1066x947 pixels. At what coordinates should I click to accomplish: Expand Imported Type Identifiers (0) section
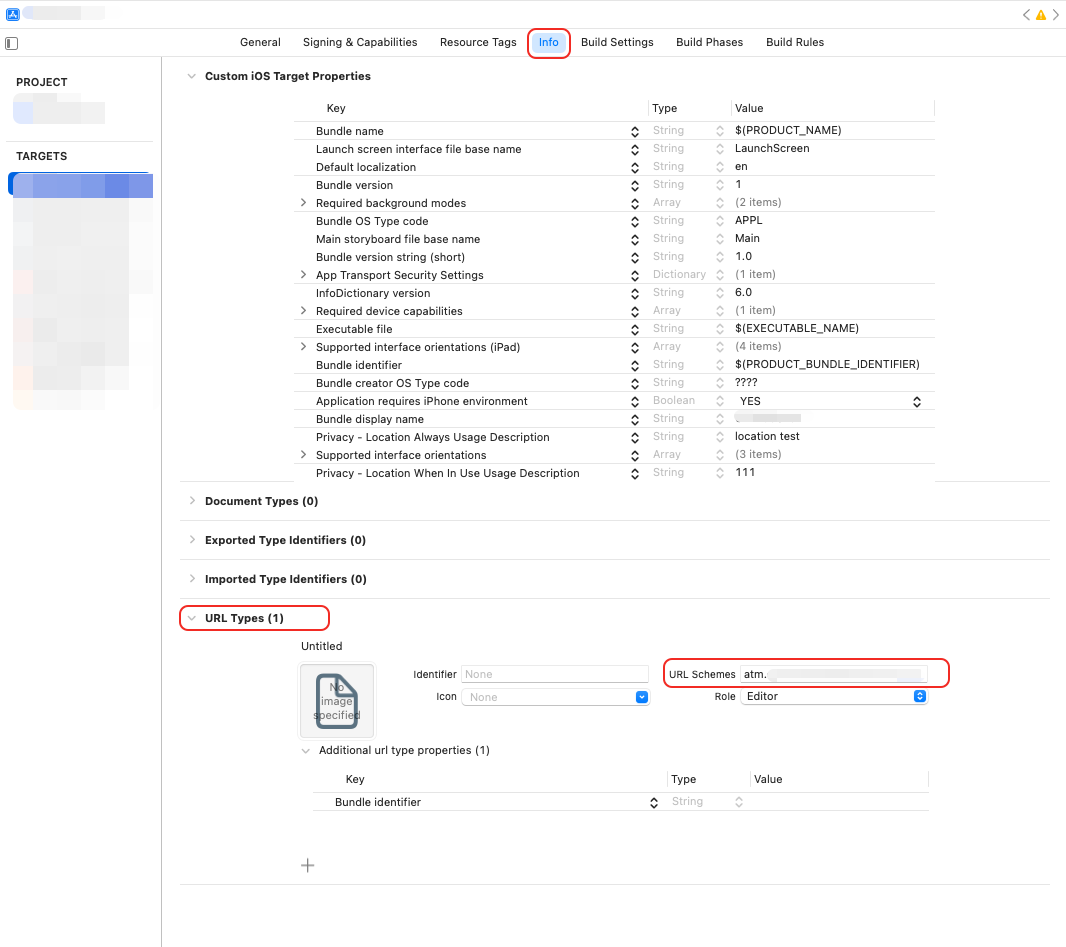pos(192,579)
